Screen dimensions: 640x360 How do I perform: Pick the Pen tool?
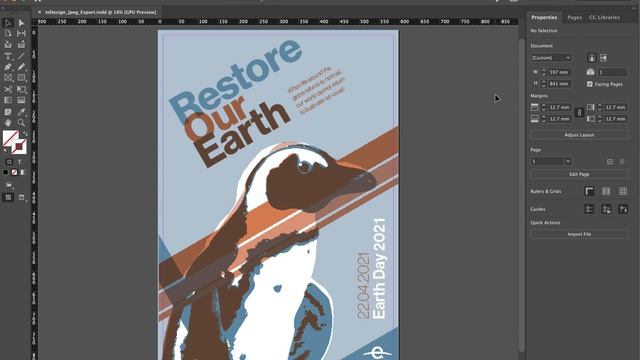coord(8,67)
